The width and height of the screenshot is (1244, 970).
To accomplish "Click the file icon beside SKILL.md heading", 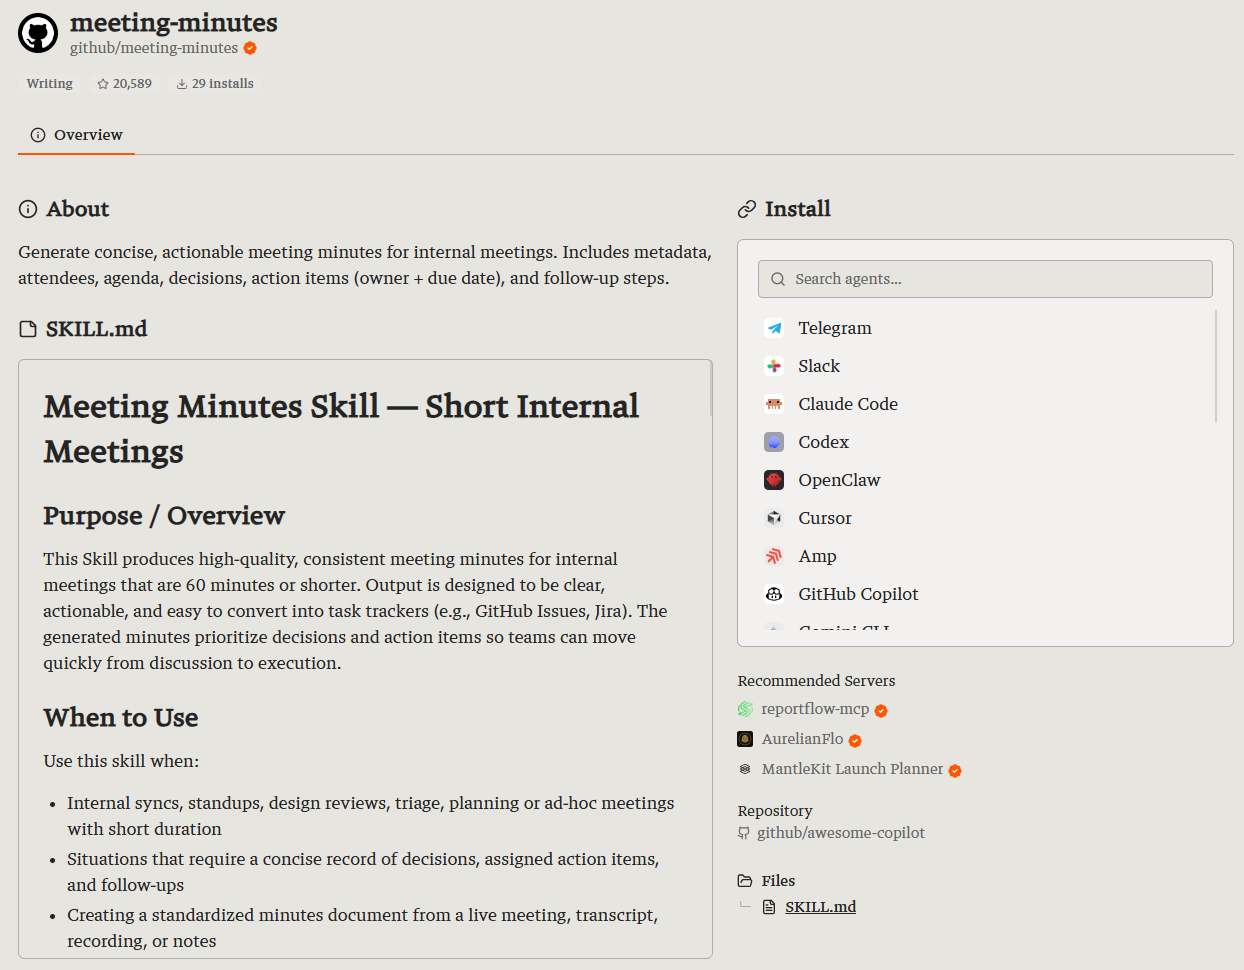I will click(28, 329).
